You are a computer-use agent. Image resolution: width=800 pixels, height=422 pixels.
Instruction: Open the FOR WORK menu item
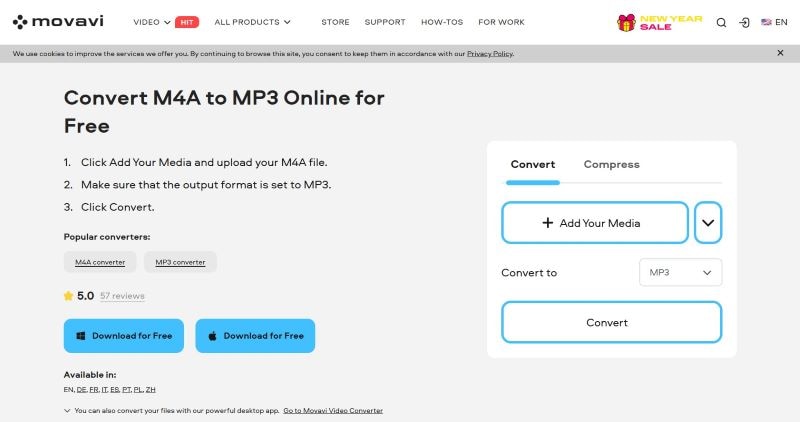click(501, 22)
